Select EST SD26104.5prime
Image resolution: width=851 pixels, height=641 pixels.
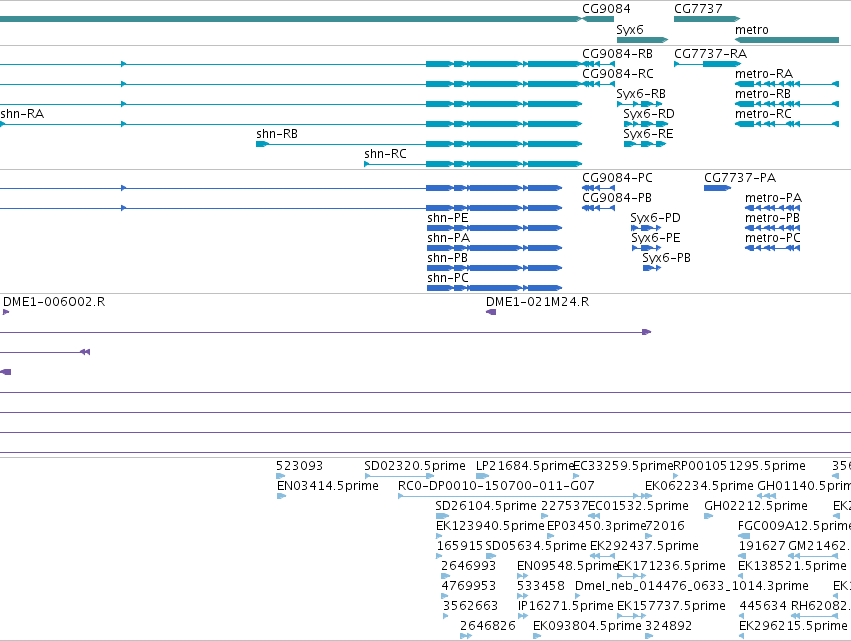pos(442,516)
